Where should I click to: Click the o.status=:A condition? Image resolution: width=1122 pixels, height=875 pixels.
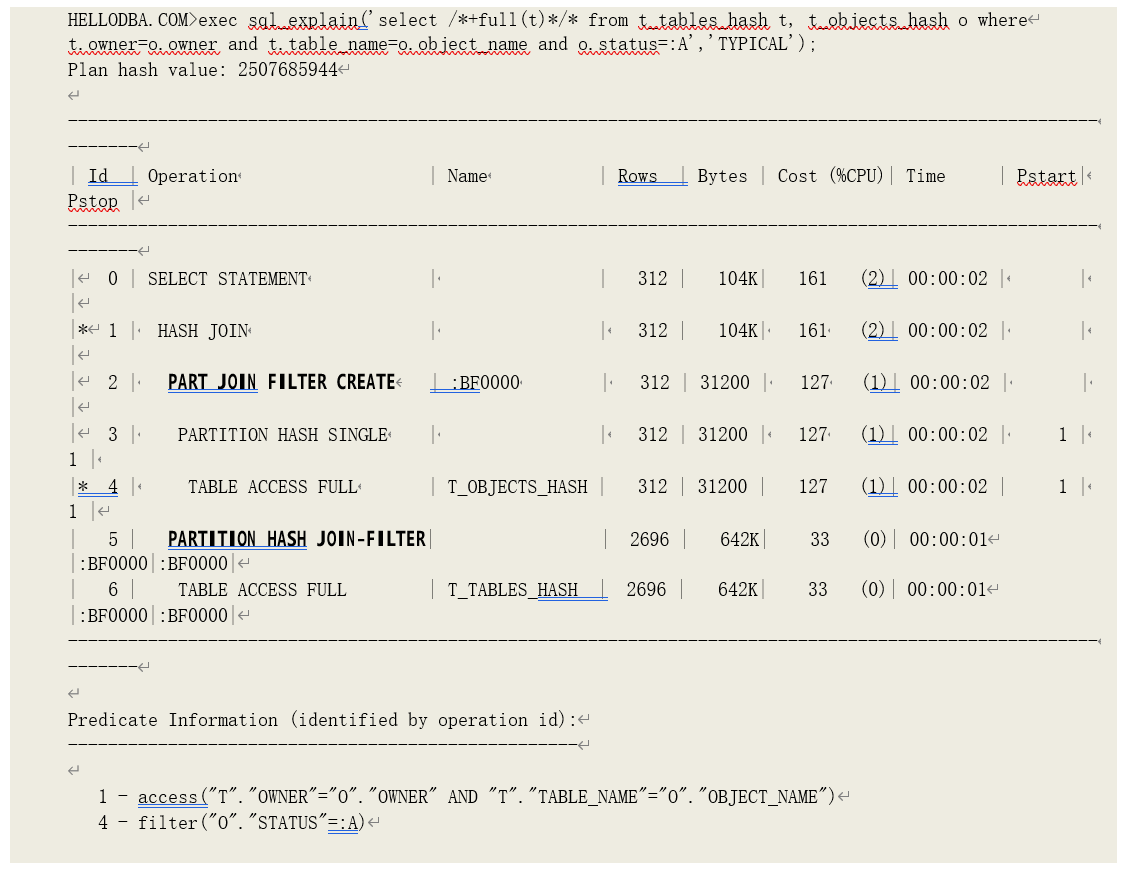coord(634,44)
